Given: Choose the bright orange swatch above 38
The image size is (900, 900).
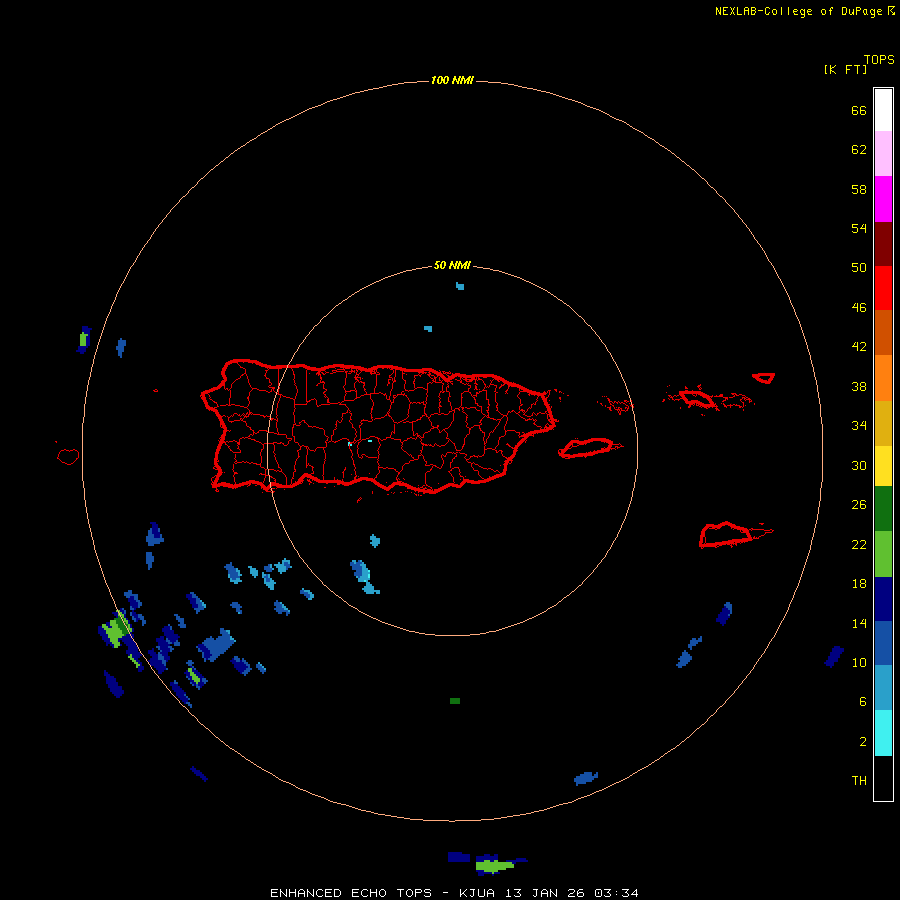Looking at the screenshot, I should [x=883, y=378].
